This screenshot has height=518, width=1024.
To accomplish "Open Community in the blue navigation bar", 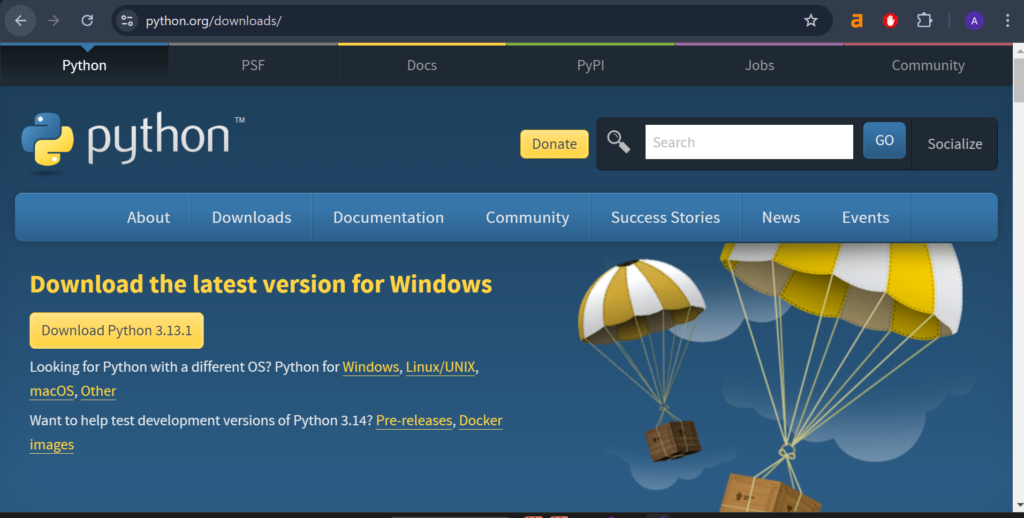I will tap(527, 218).
